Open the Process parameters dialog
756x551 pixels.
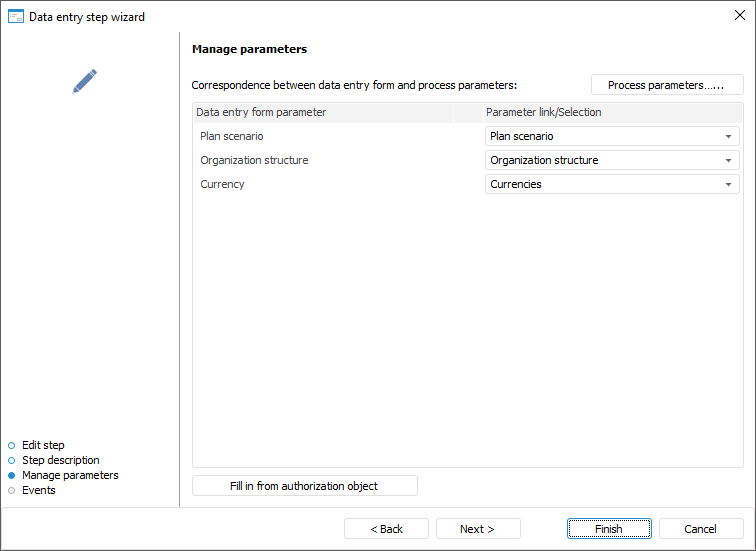coord(667,85)
